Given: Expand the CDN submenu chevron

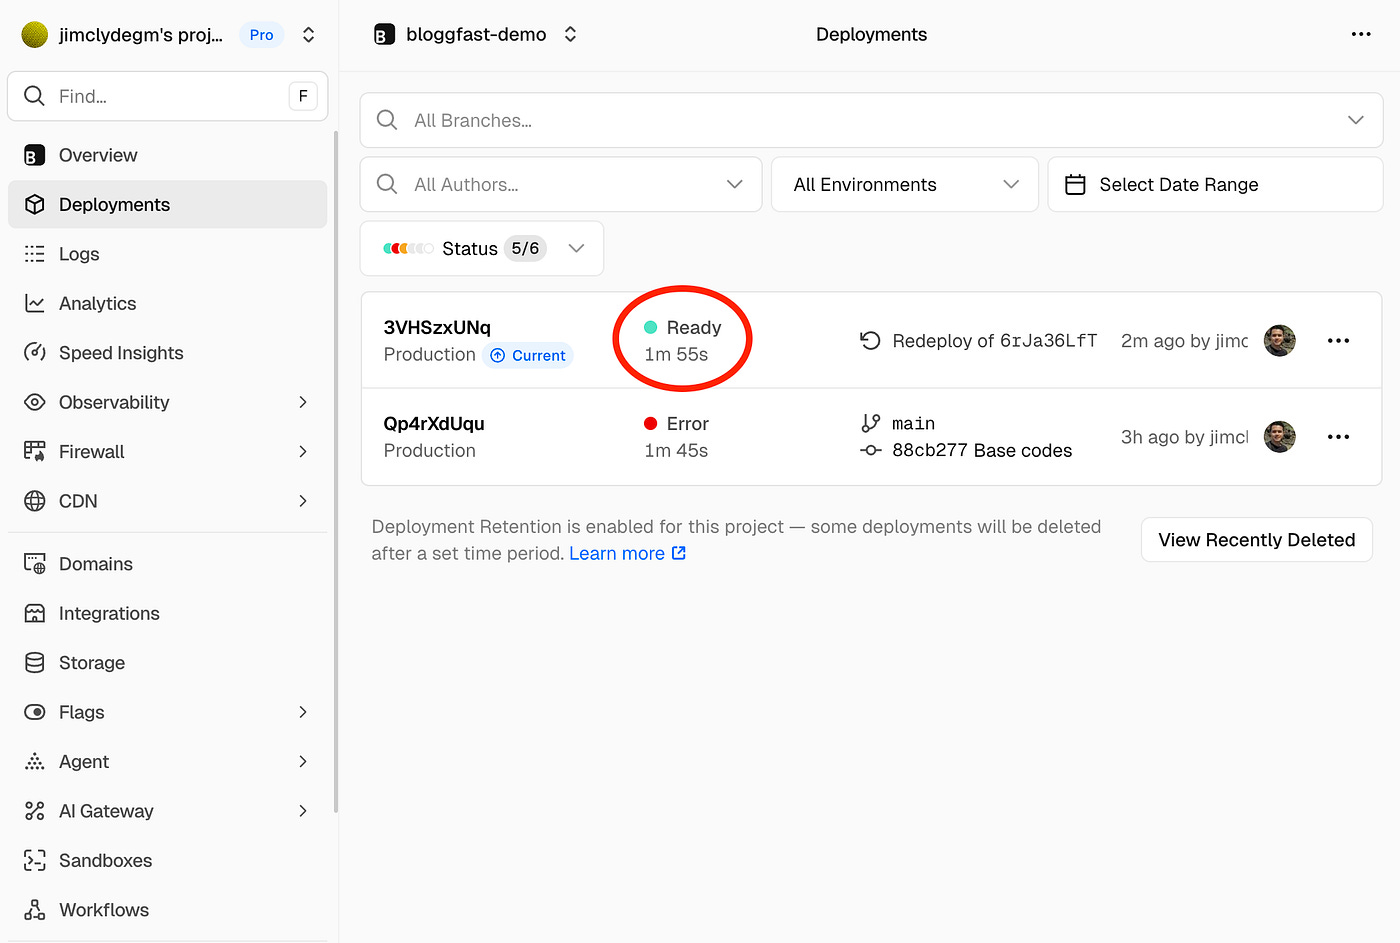Looking at the screenshot, I should coord(303,501).
